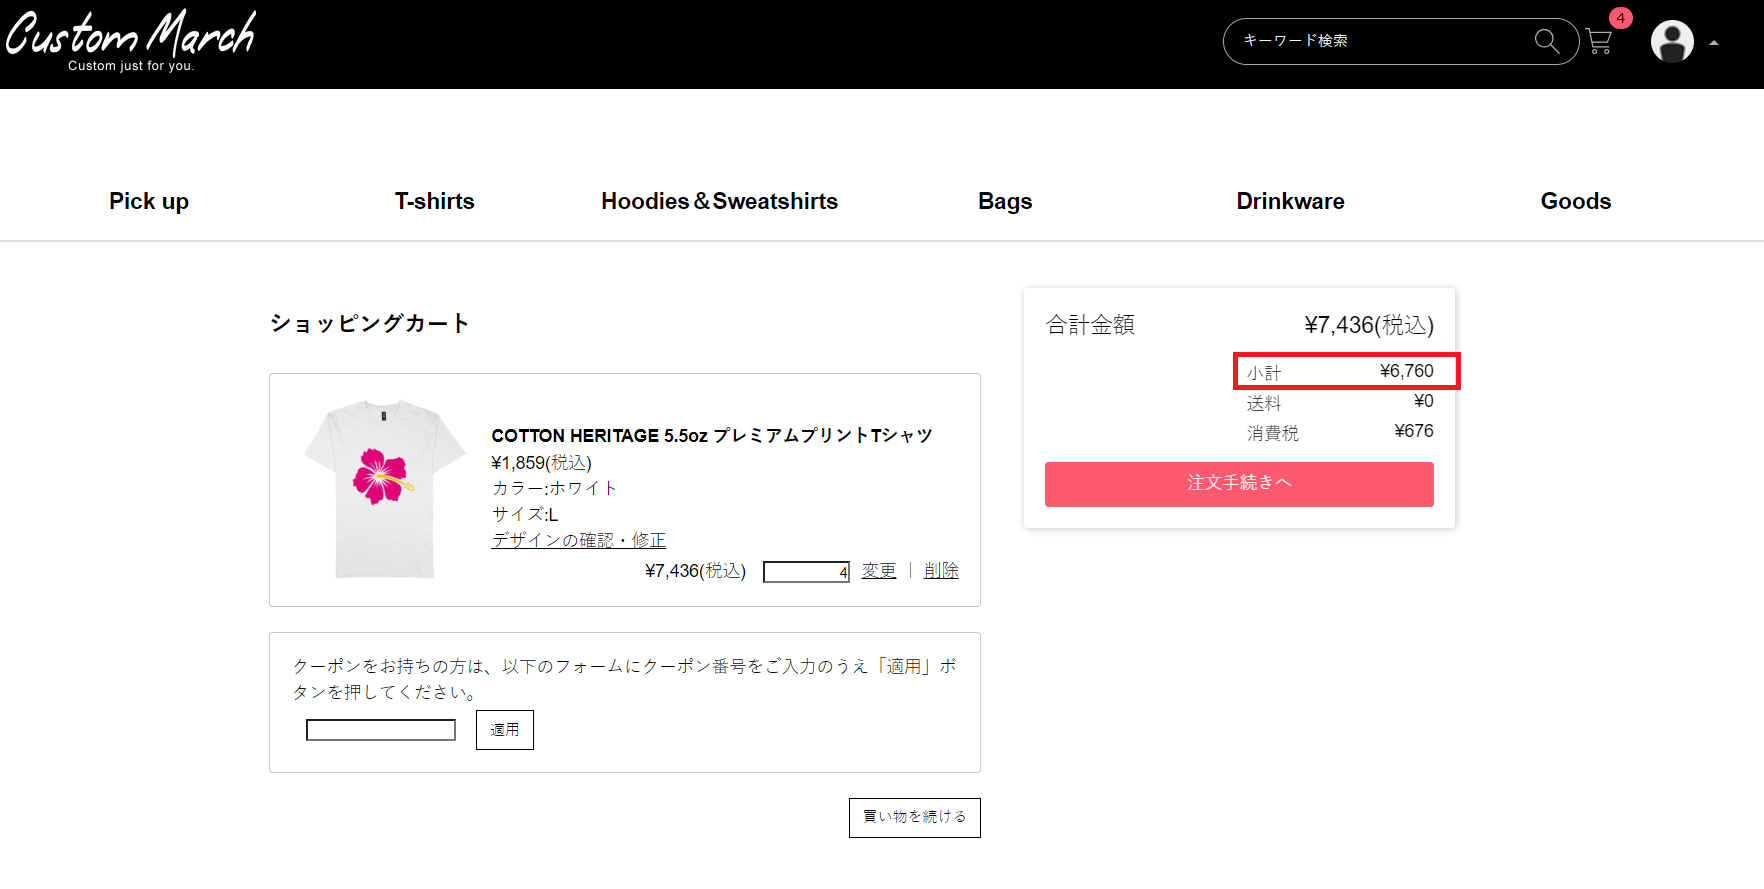Expand the account dropdown arrow
This screenshot has height=889, width=1764.
[1714, 43]
